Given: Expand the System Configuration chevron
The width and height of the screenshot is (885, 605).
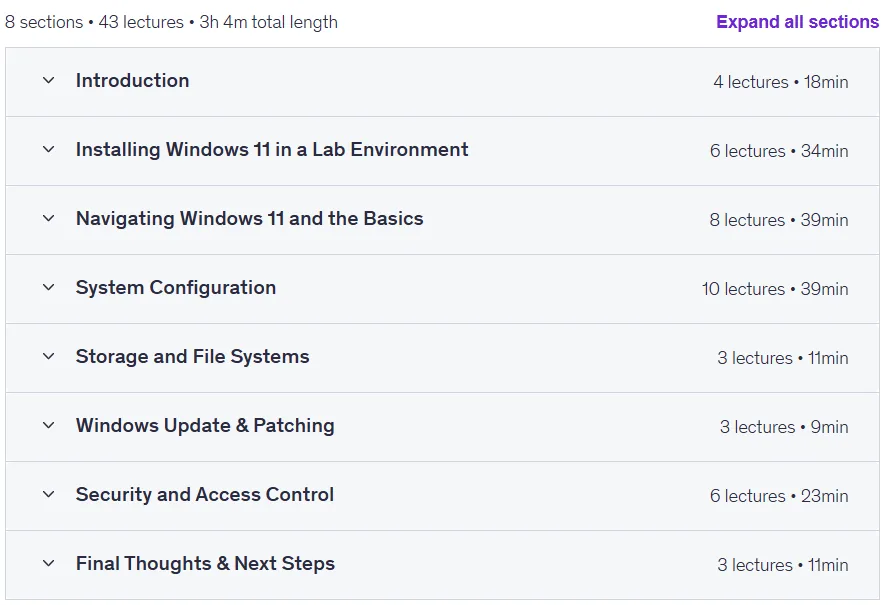Looking at the screenshot, I should 49,287.
